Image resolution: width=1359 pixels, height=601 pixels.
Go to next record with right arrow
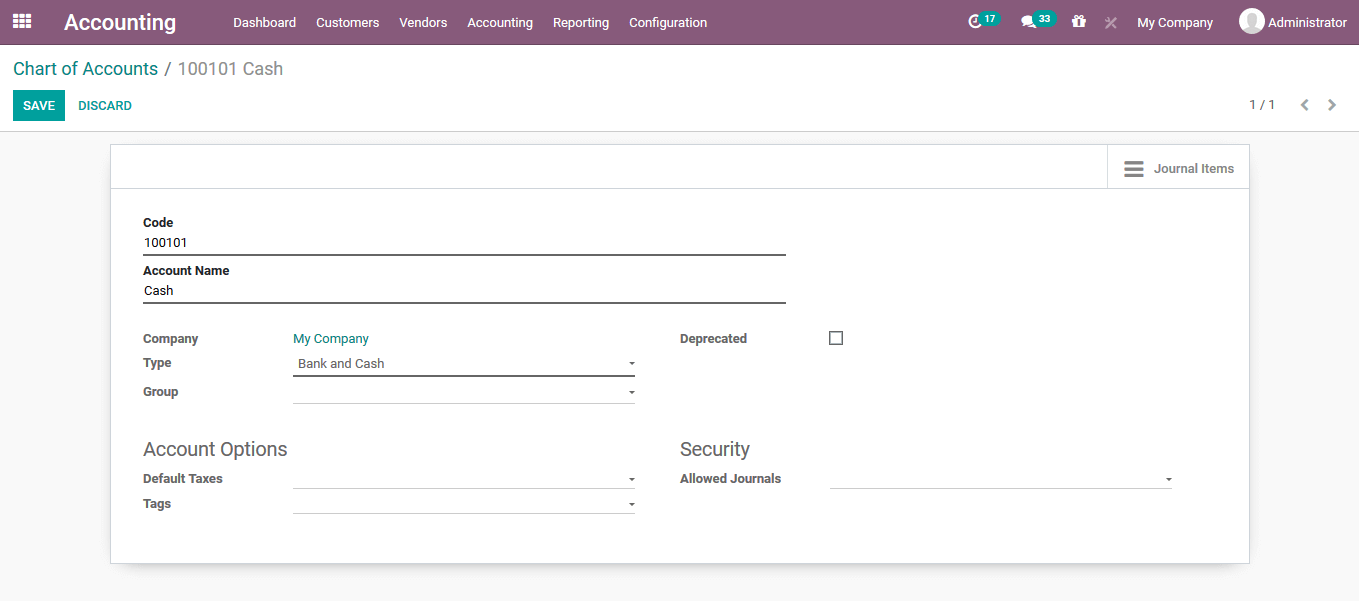[1332, 104]
